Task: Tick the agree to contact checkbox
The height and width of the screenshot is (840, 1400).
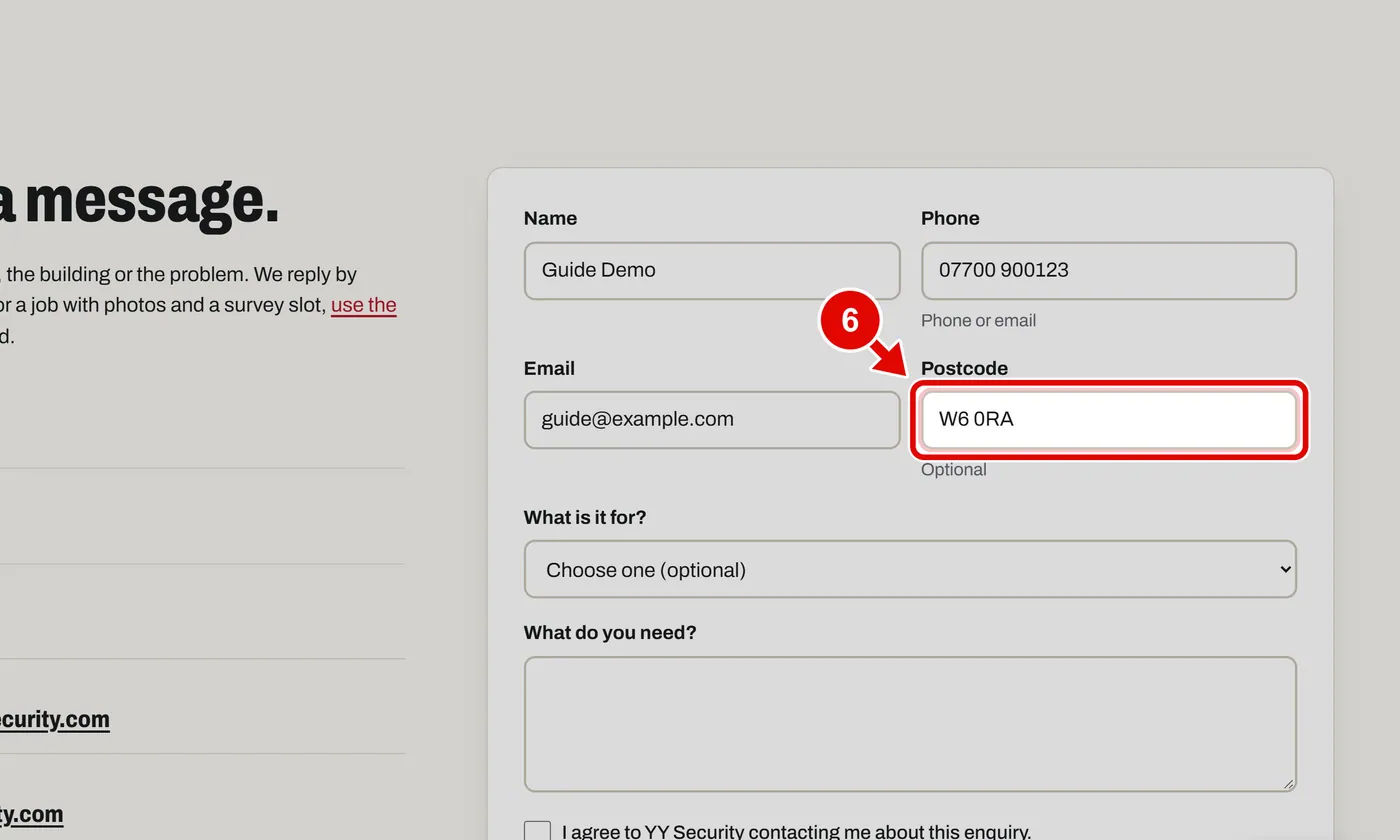Action: (537, 832)
